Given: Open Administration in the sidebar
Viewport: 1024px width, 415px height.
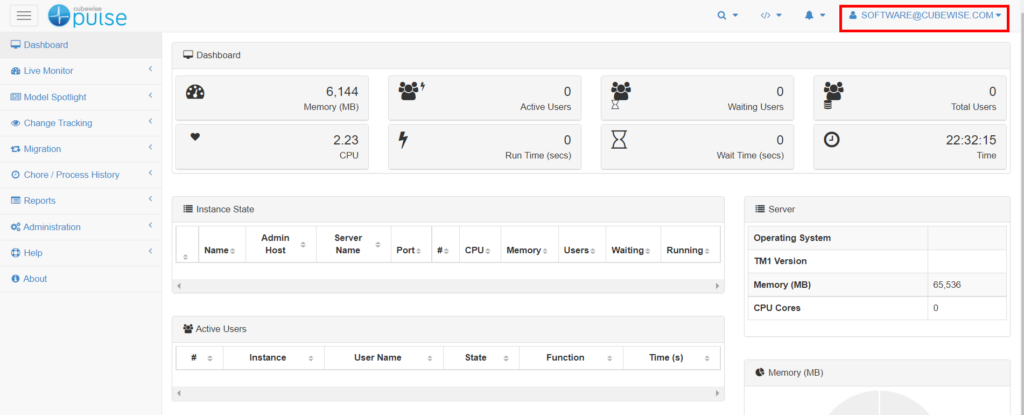Looking at the screenshot, I should point(52,227).
